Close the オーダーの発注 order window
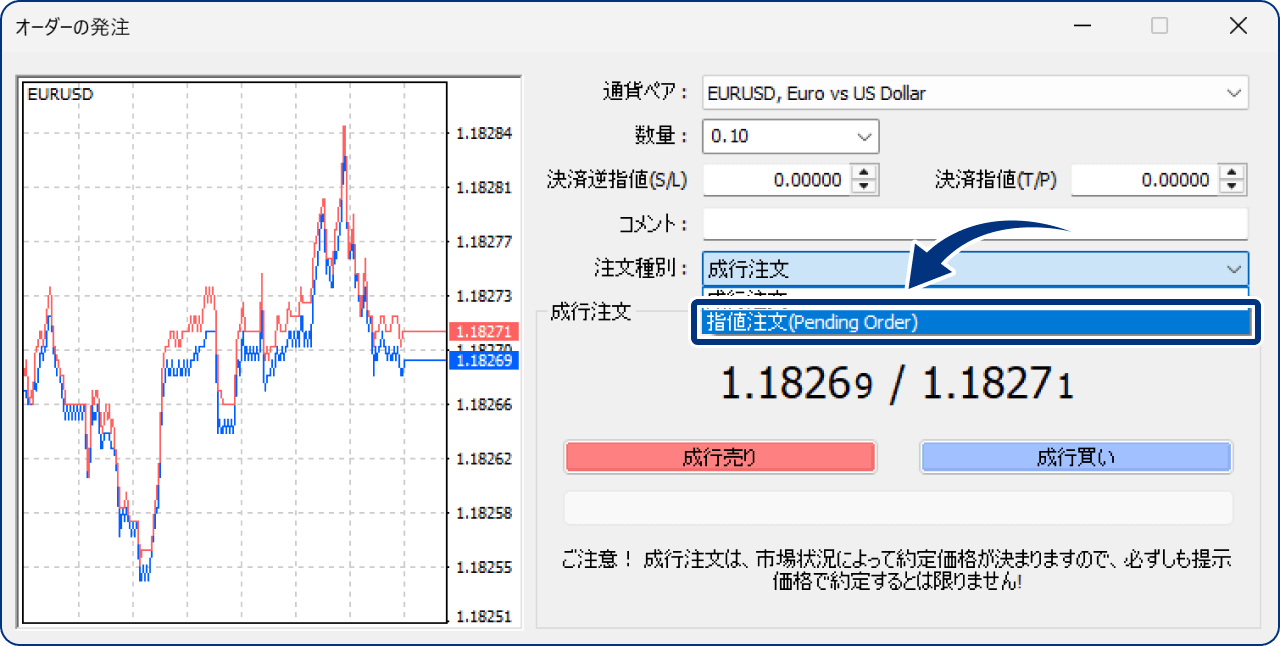Screen dimensions: 1280x646 [1238, 25]
